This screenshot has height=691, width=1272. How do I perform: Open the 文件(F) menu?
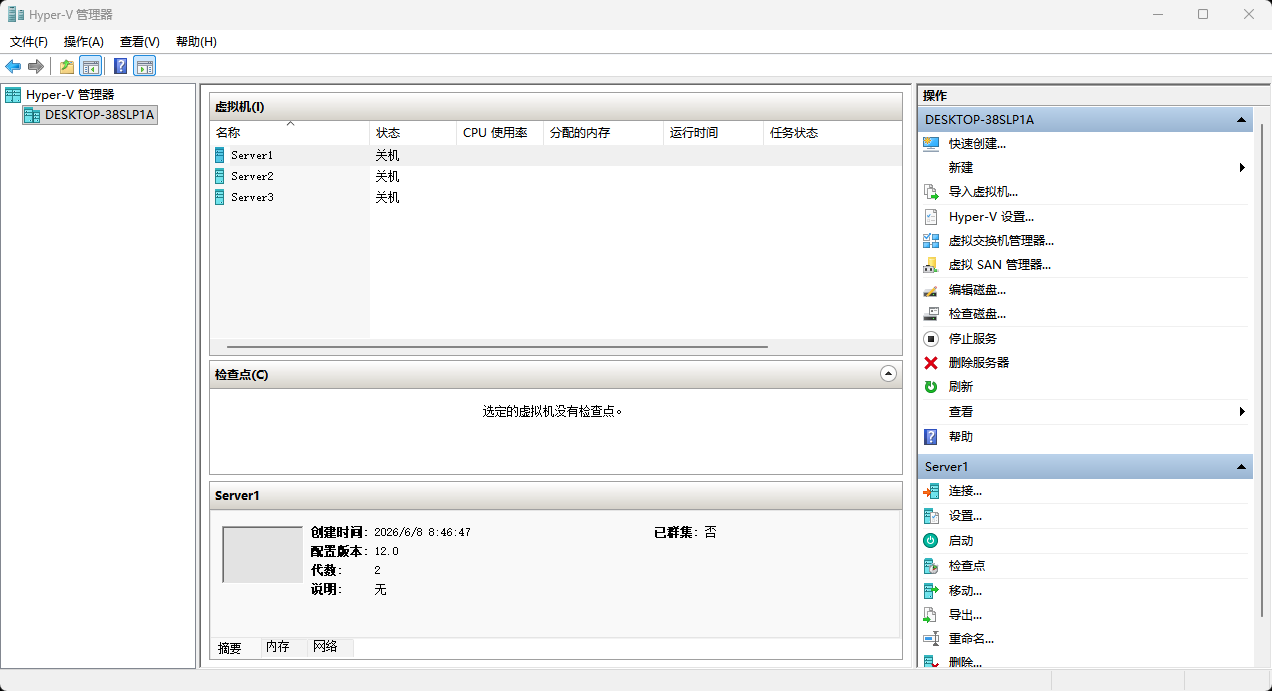click(x=29, y=41)
